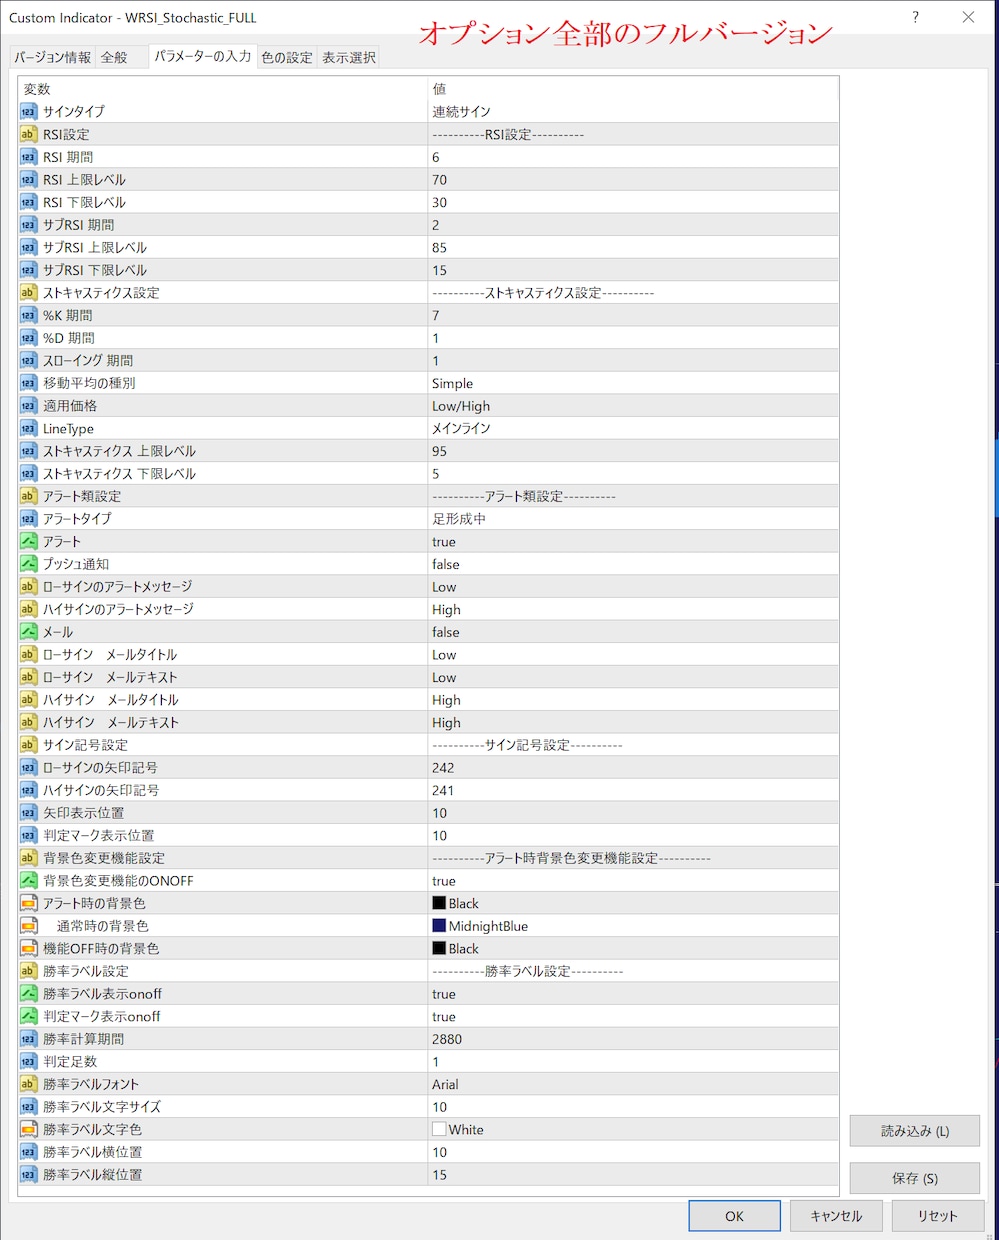The width and height of the screenshot is (999, 1240).
Task: Click the color icon beside 通常時の背景色
Action: click(28, 926)
